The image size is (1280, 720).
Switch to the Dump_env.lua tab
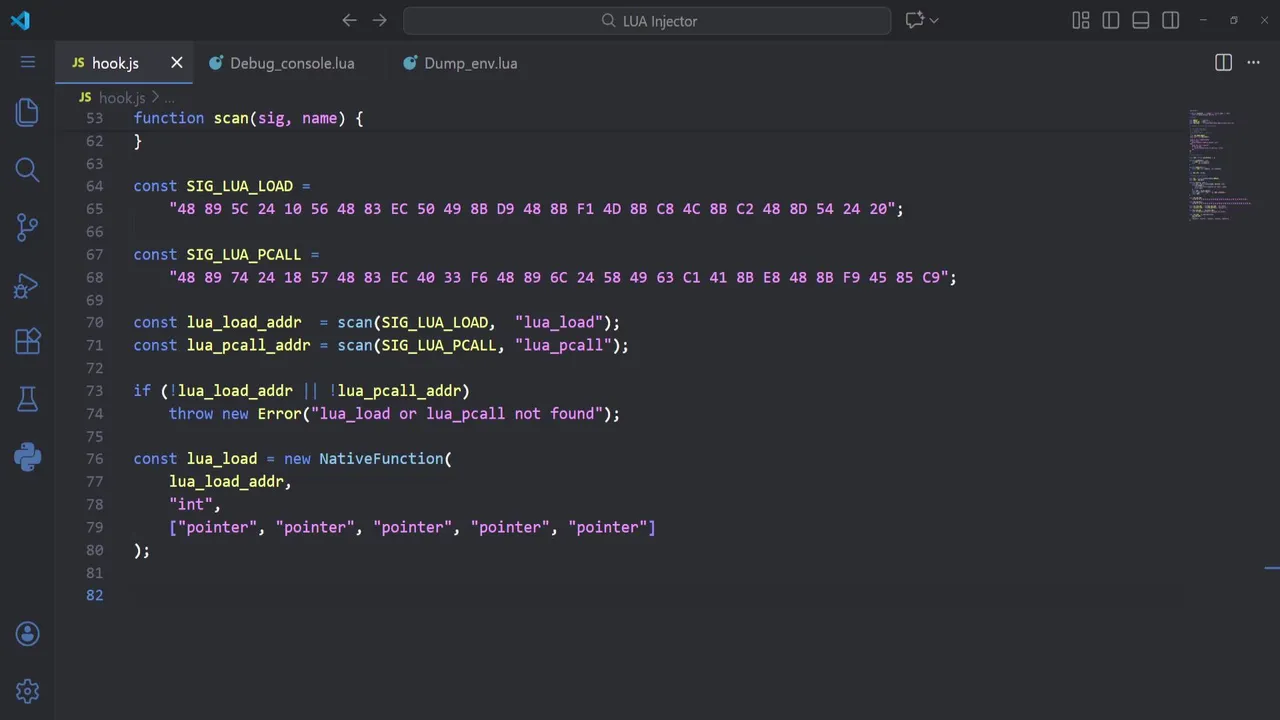(x=470, y=63)
